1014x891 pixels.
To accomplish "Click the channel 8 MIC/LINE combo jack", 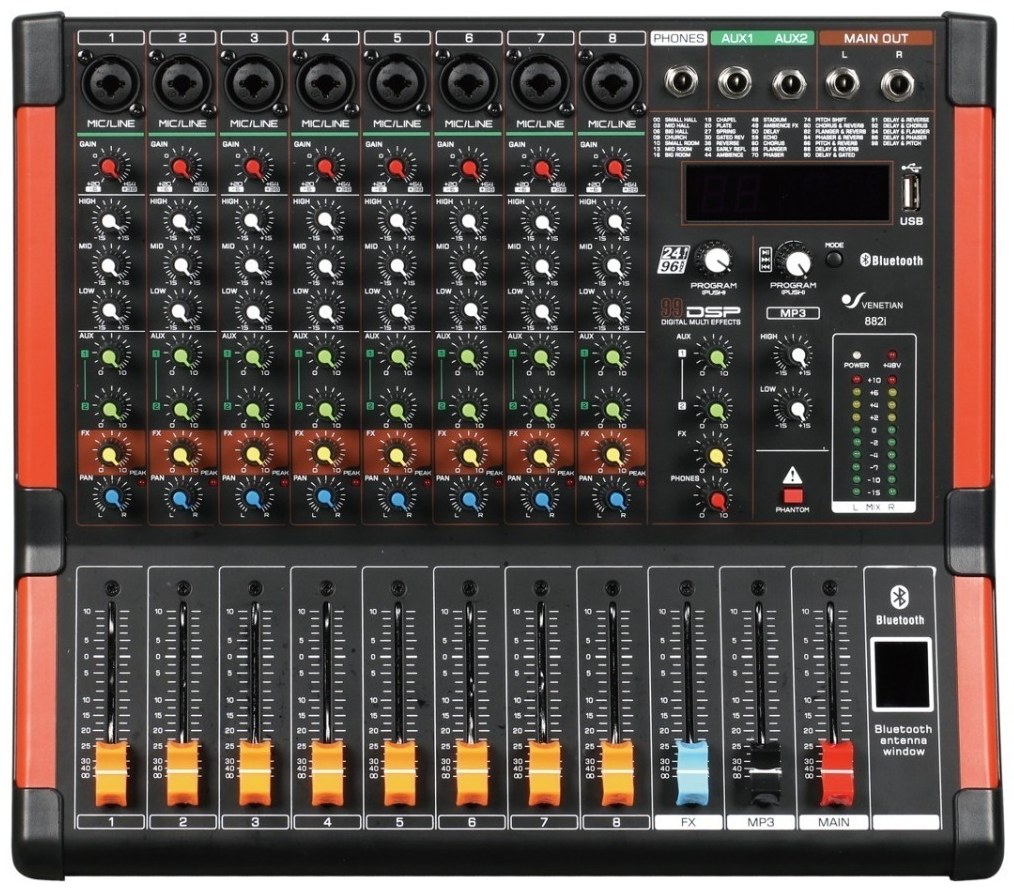I will [x=612, y=83].
